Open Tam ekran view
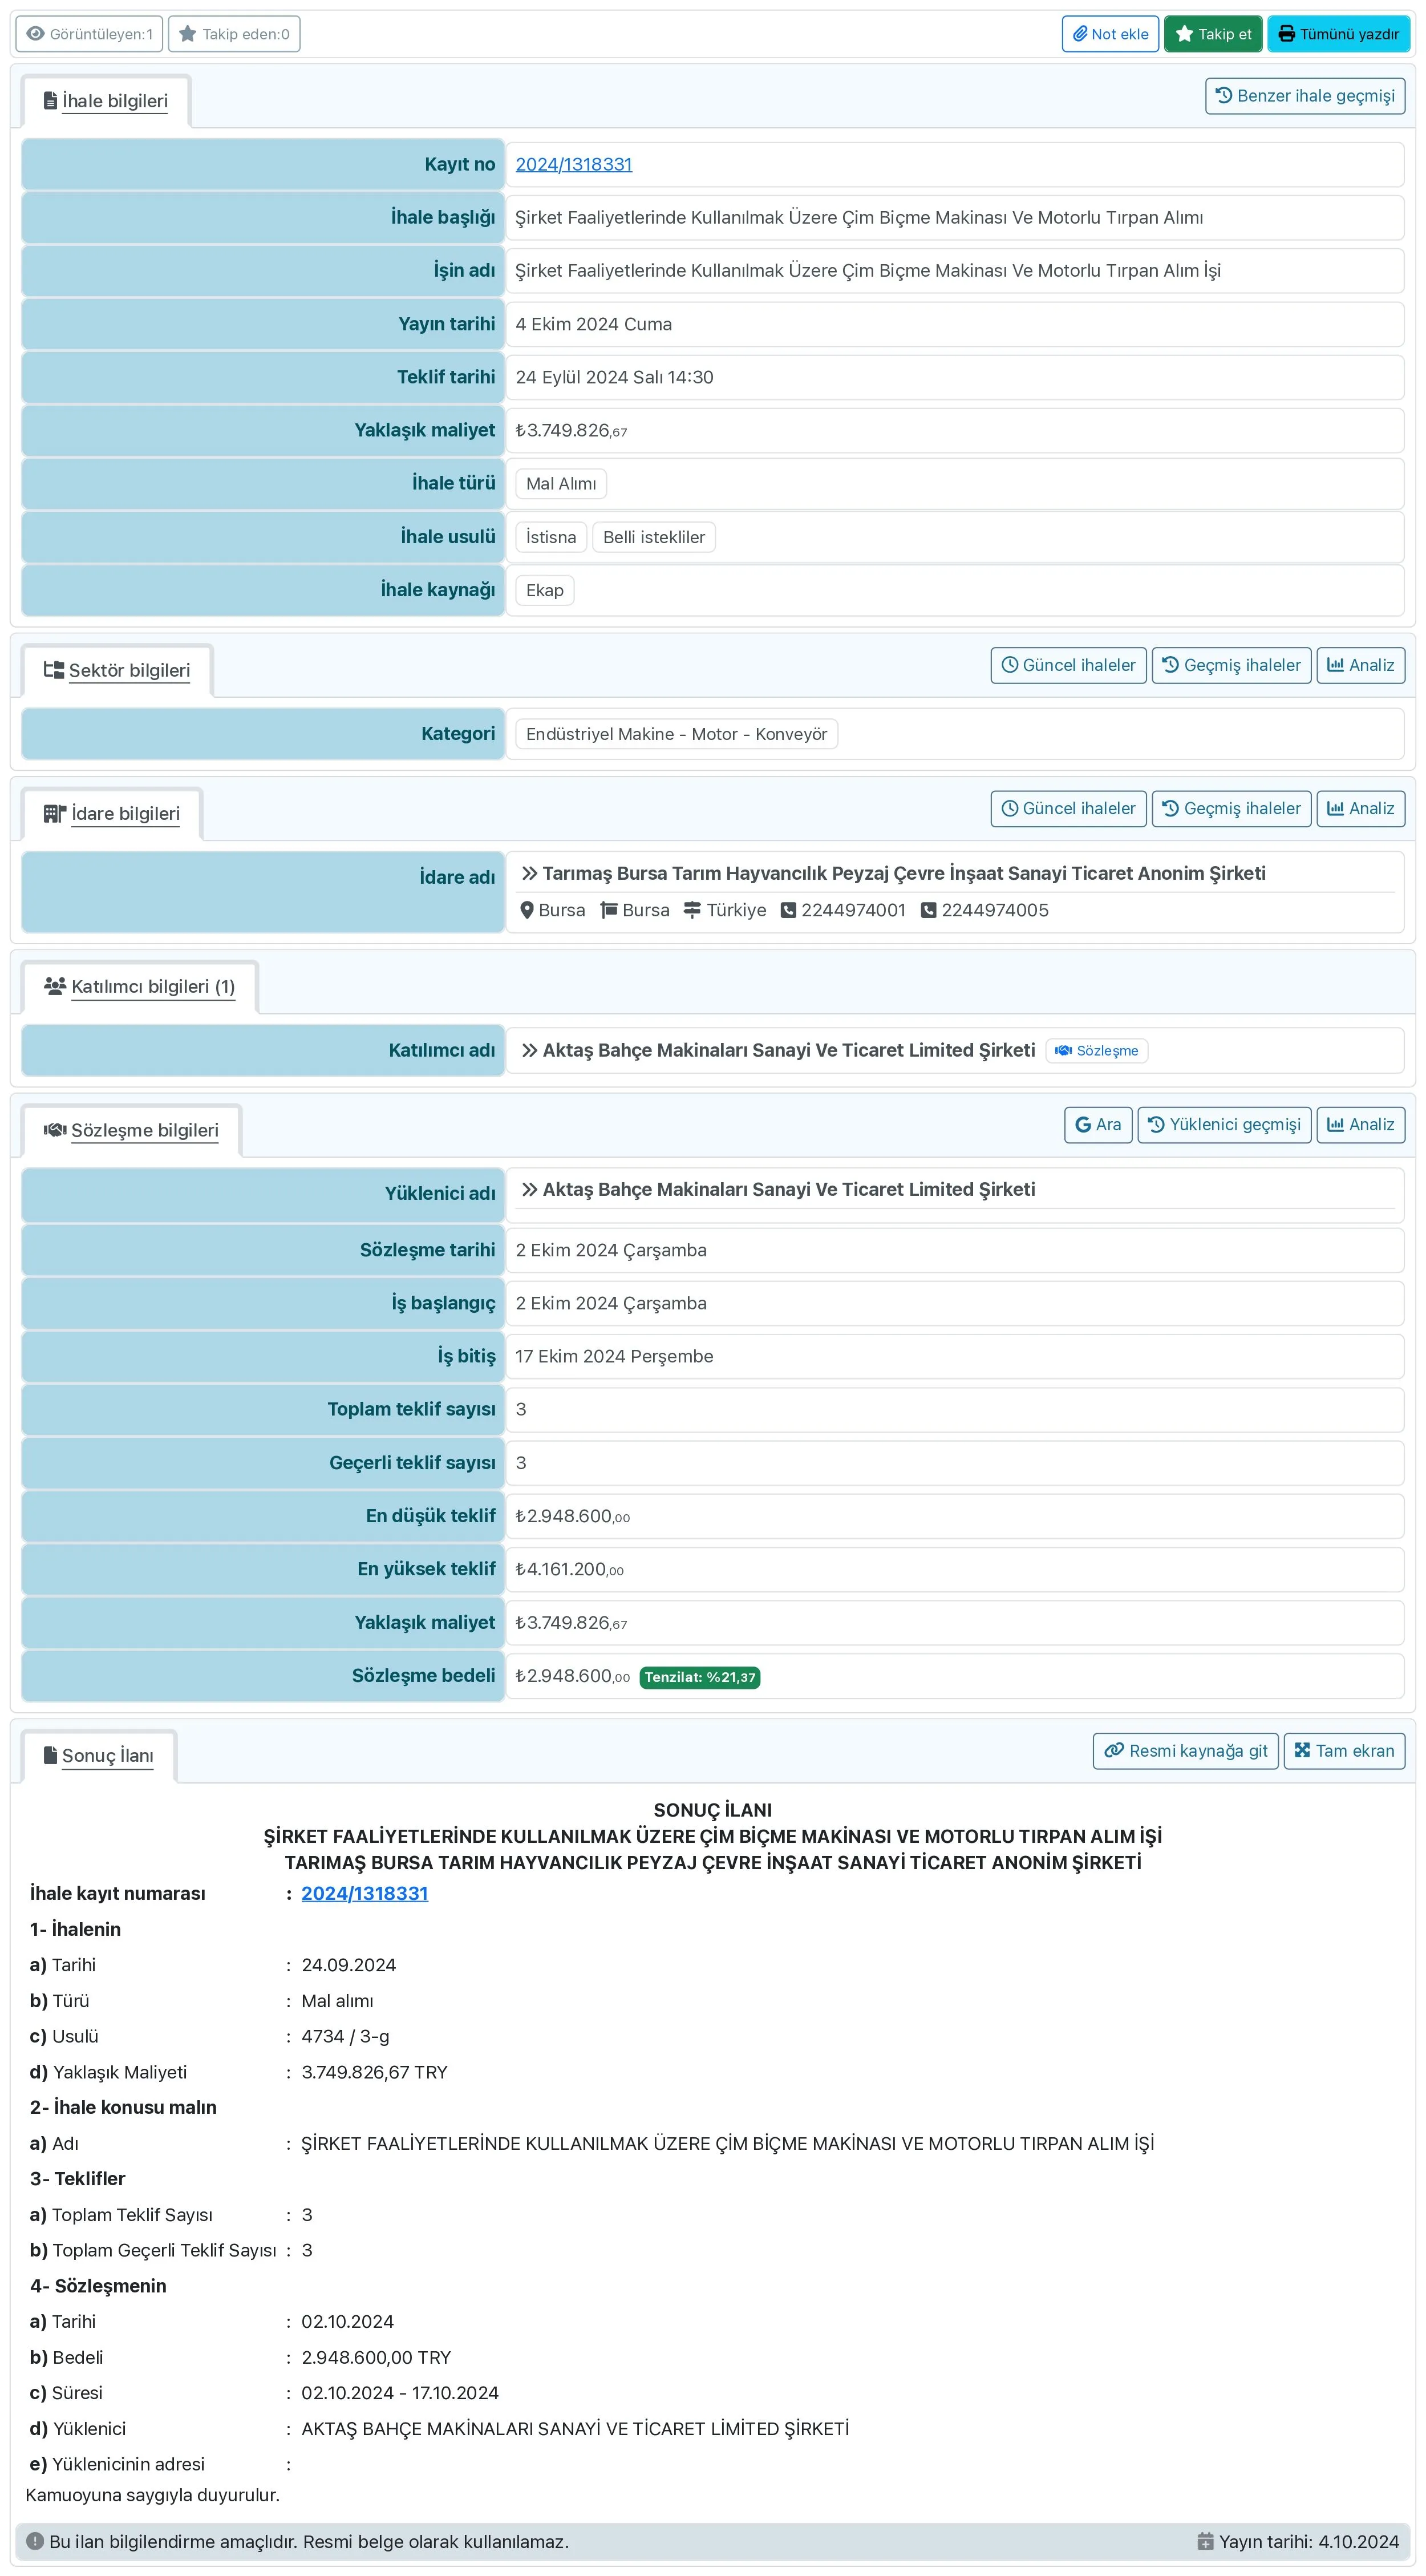This screenshot has height=2576, width=1426. click(x=1344, y=1750)
